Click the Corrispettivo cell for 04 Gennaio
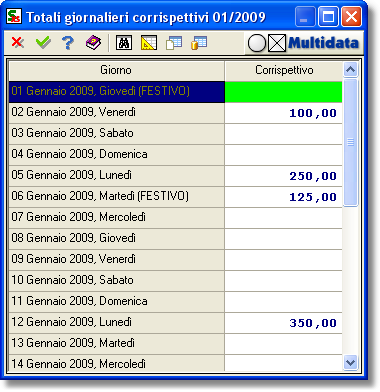 point(284,155)
